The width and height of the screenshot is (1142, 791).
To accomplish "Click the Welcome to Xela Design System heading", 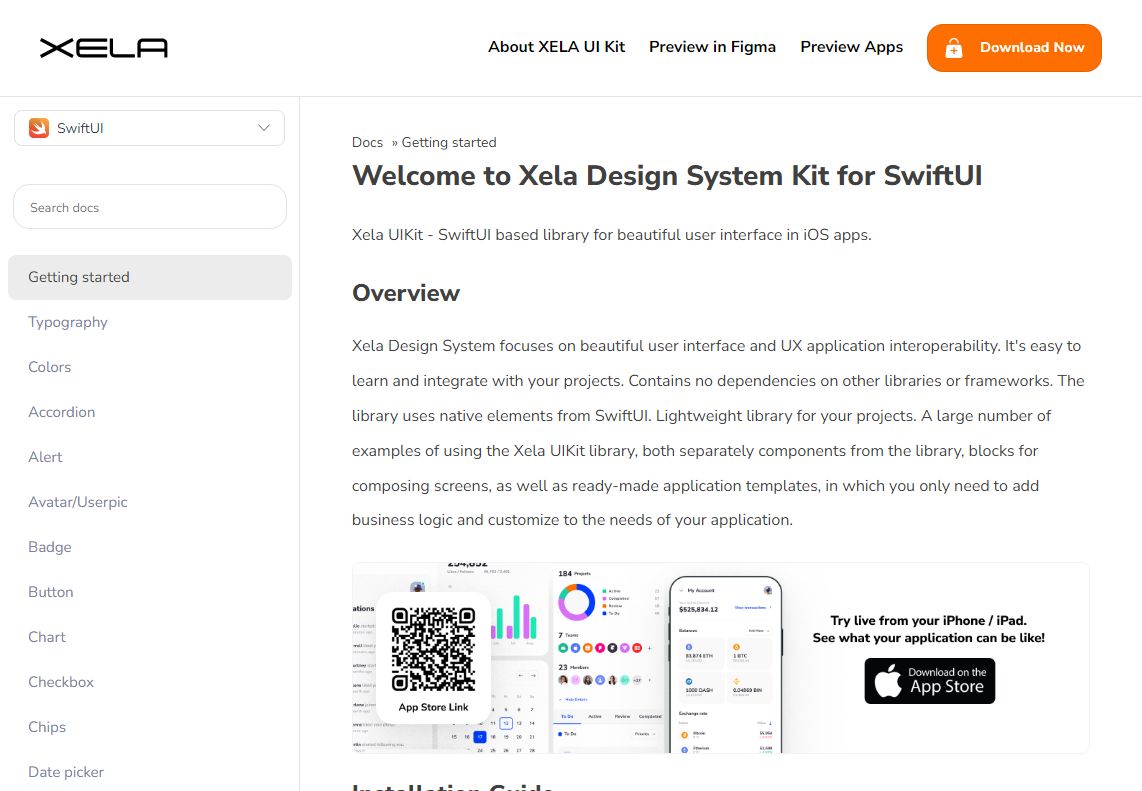I will (667, 176).
